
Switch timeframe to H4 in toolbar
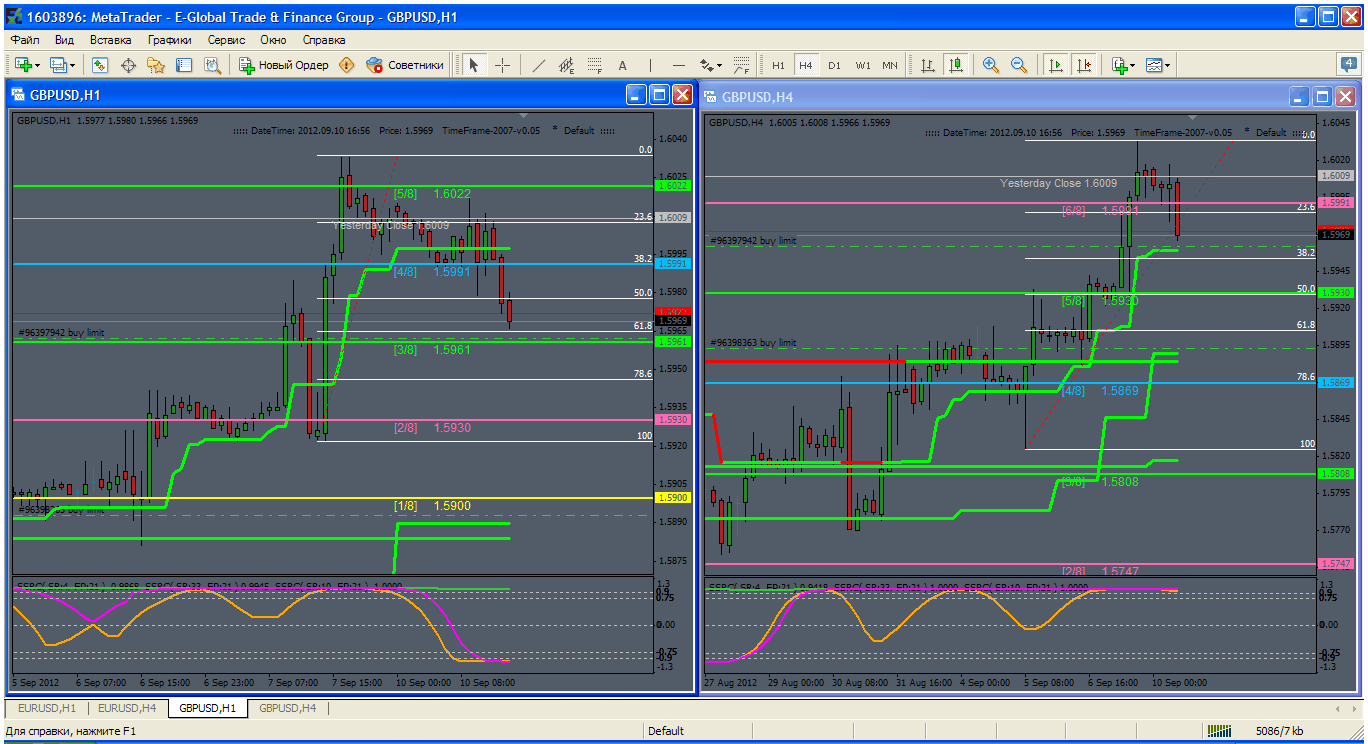tap(806, 65)
